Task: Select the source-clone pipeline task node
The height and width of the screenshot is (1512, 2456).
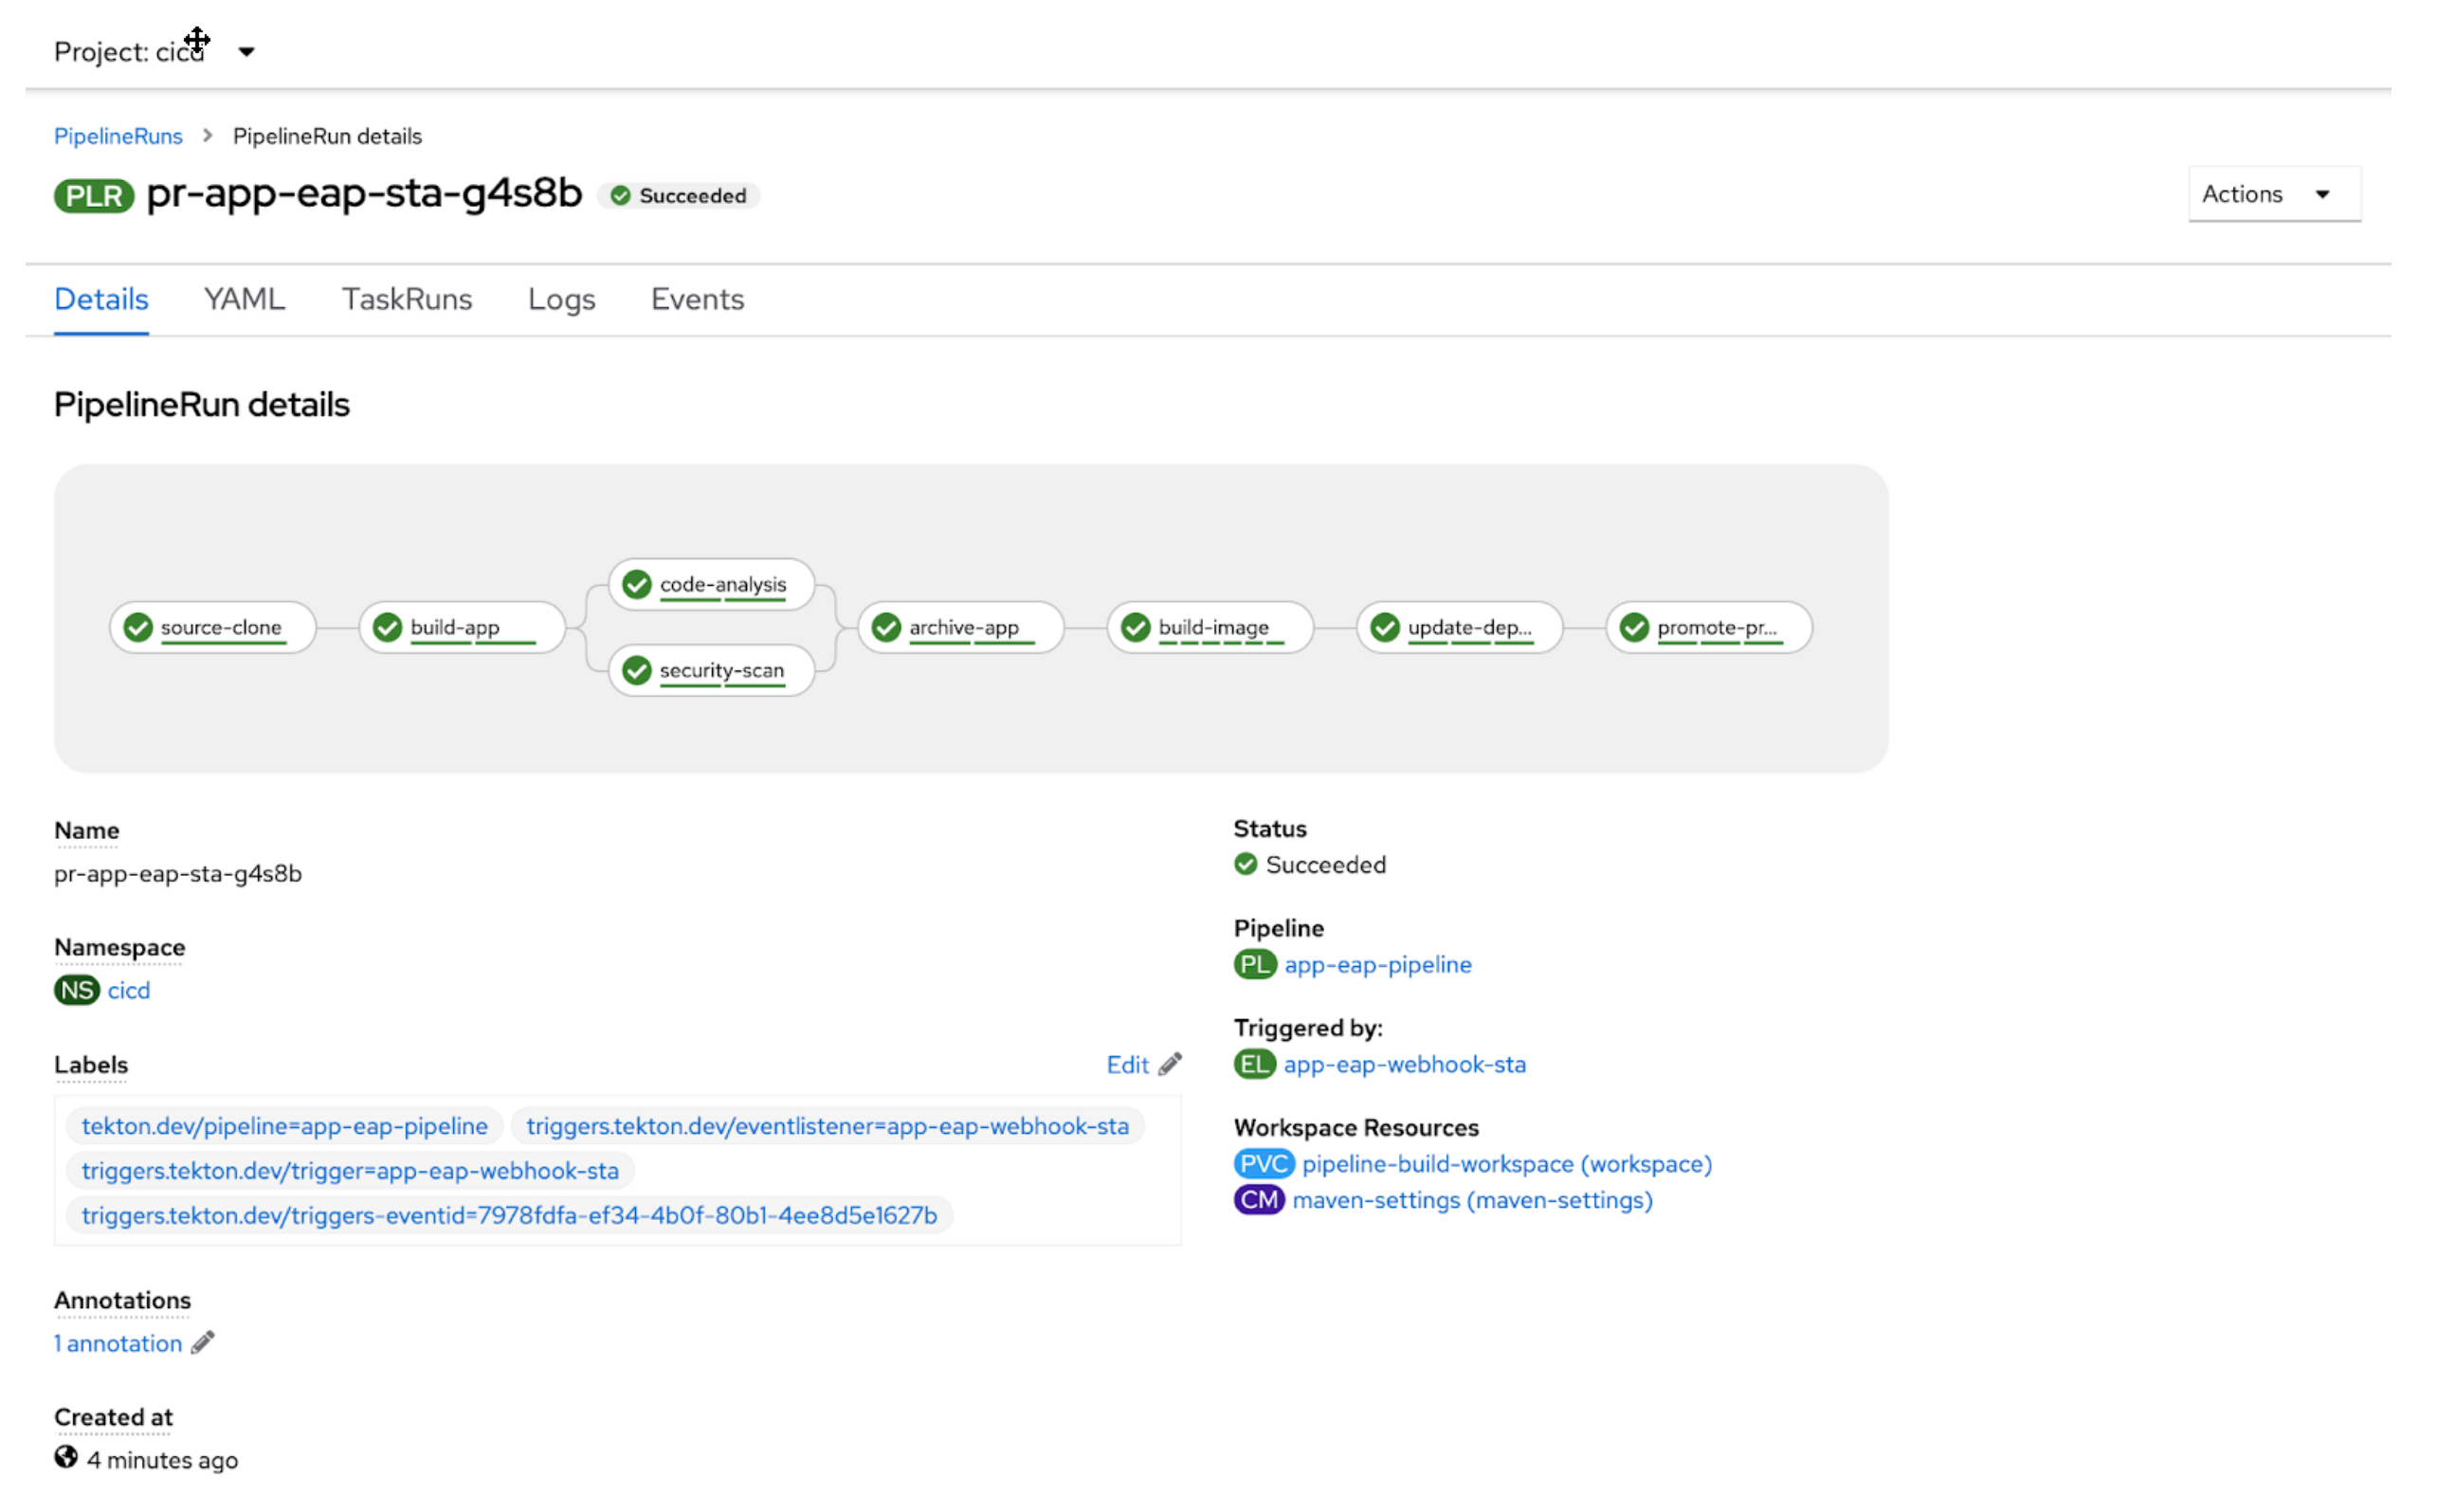Action: [x=211, y=627]
